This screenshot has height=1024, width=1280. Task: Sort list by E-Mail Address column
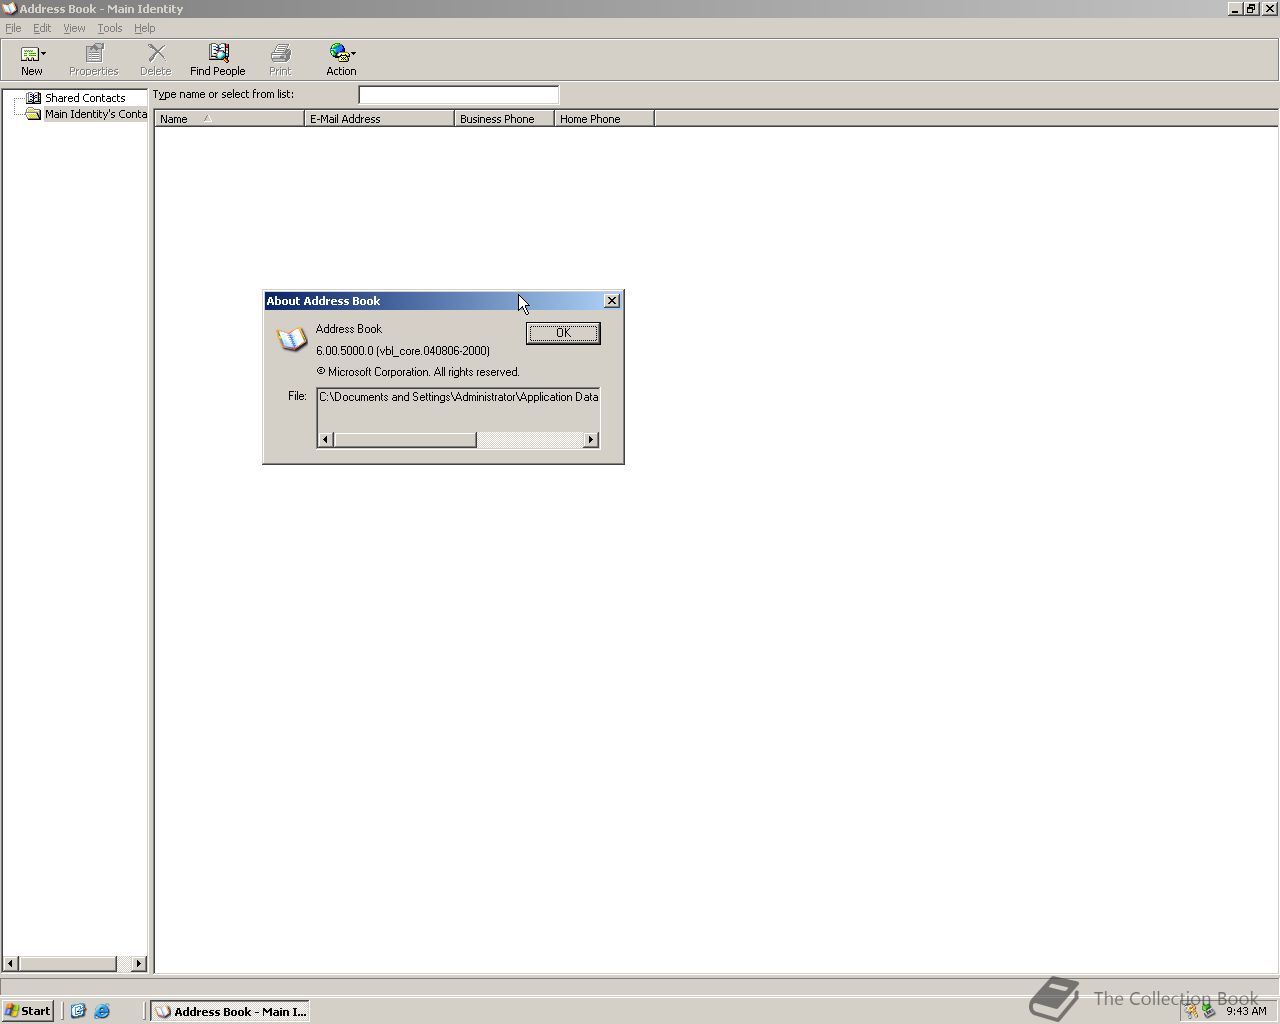[x=379, y=118]
